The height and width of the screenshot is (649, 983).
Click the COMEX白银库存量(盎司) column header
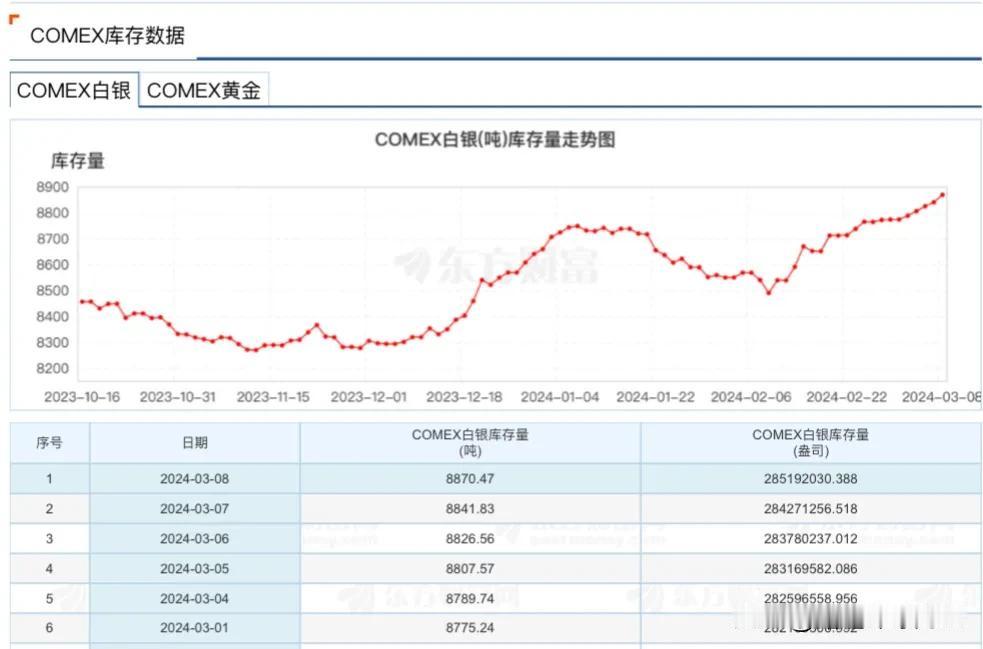811,443
